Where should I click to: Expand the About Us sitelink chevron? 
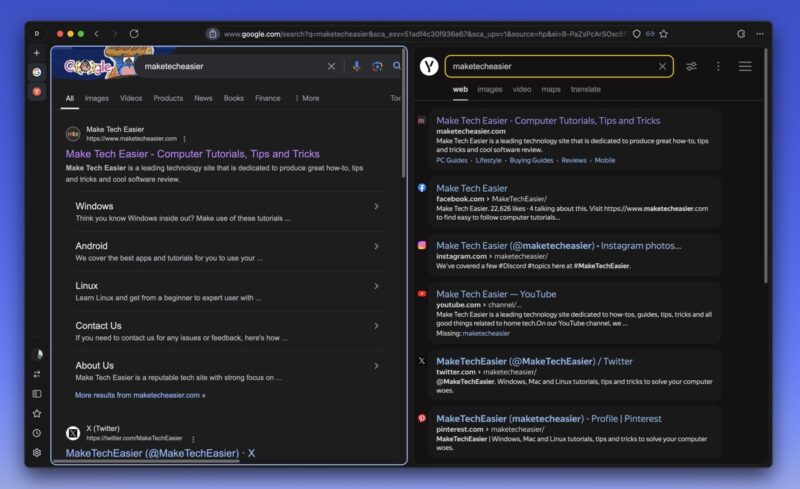click(x=376, y=365)
